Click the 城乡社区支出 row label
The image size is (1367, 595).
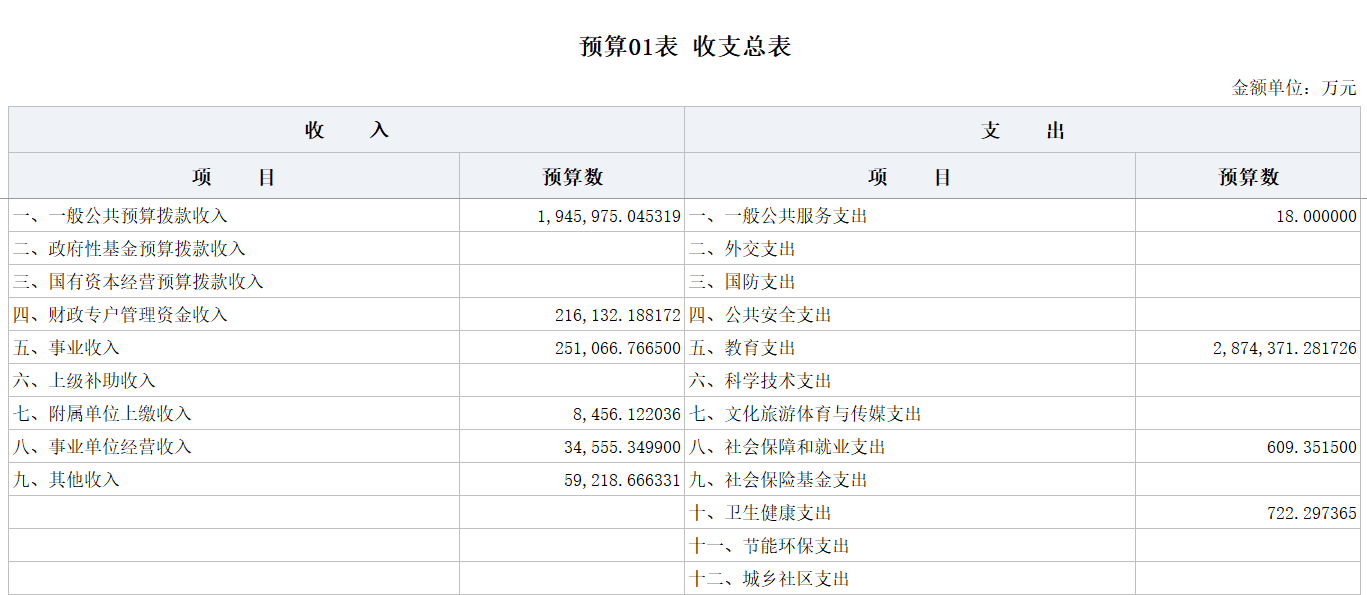[769, 579]
